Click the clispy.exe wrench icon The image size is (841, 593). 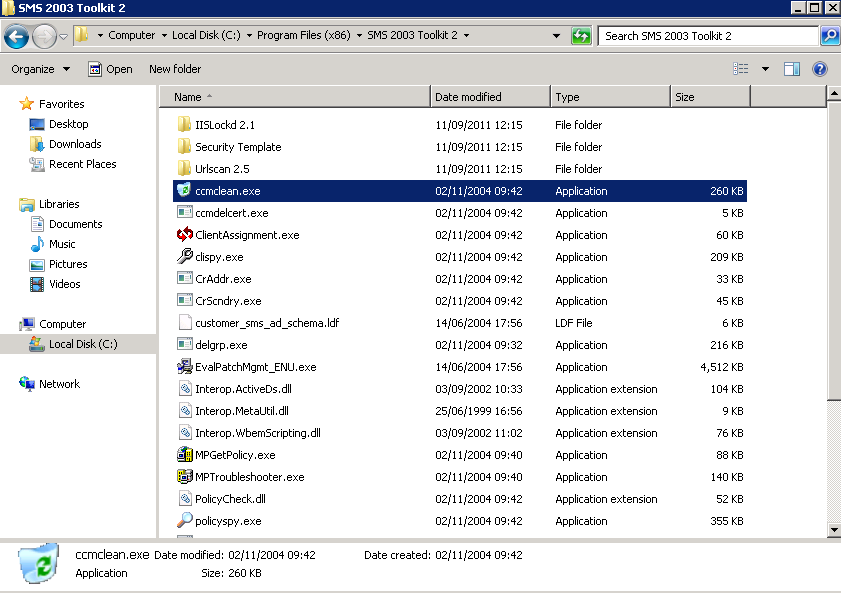tap(185, 256)
